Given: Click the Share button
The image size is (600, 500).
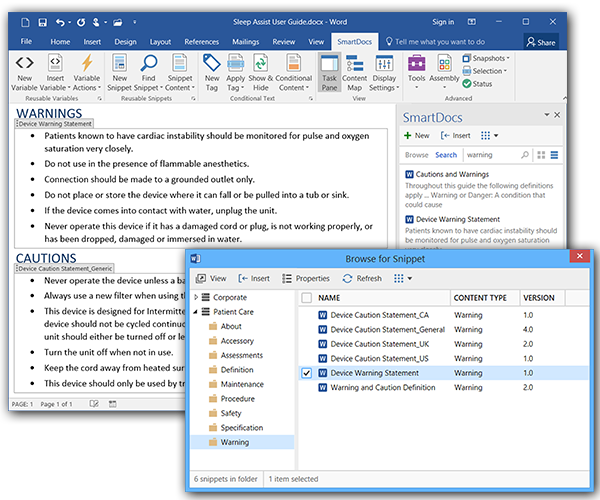Looking at the screenshot, I should pos(541,42).
